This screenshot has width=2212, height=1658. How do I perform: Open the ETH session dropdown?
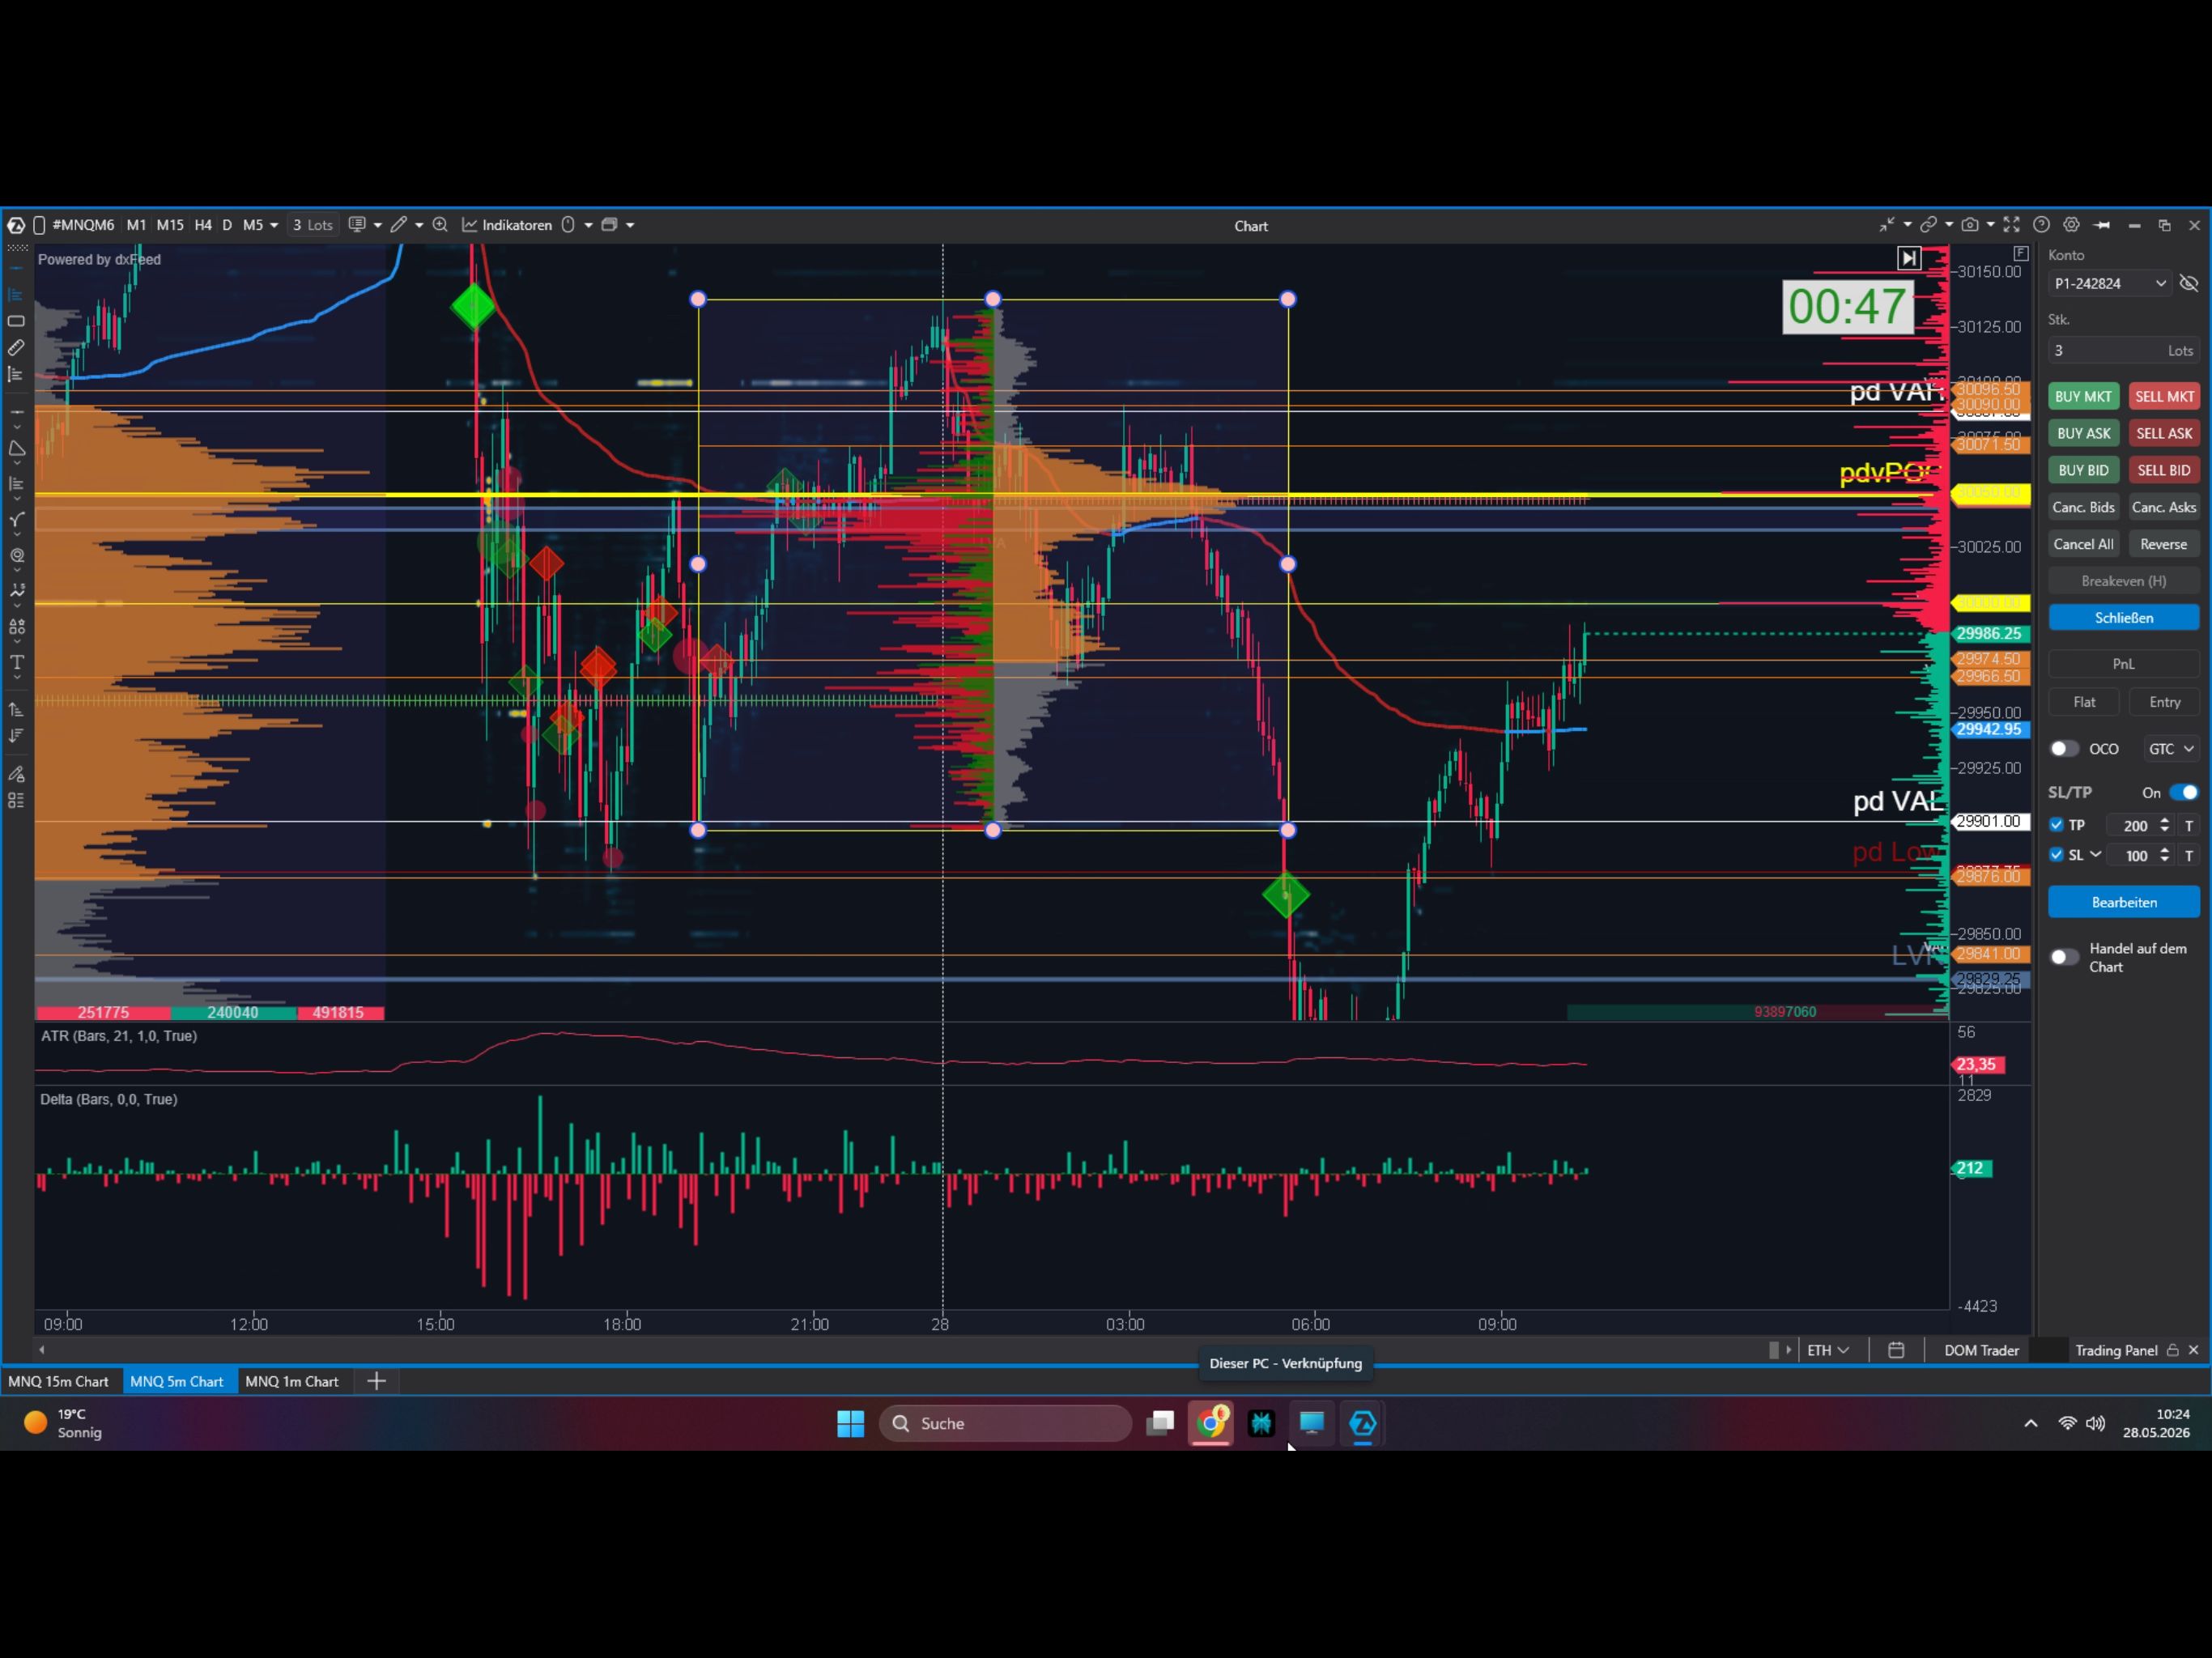pos(1828,1350)
